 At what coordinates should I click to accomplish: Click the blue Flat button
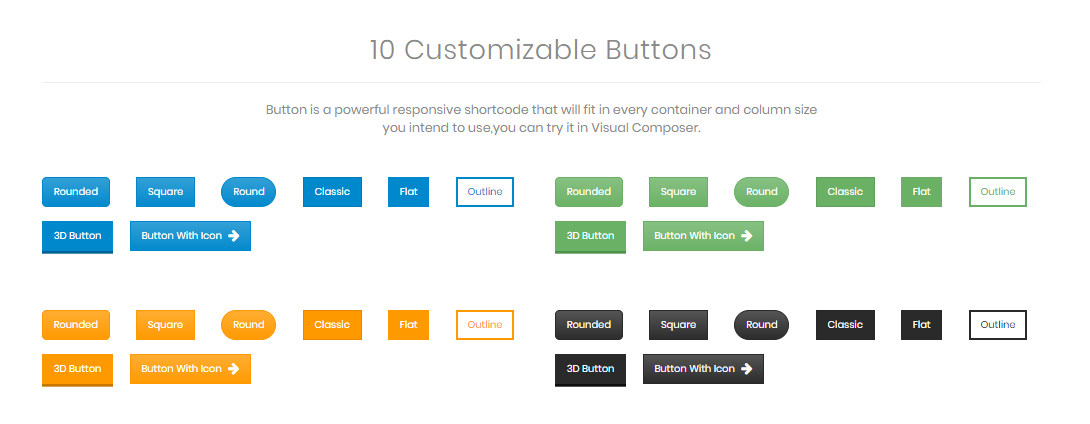pyautogui.click(x=409, y=192)
